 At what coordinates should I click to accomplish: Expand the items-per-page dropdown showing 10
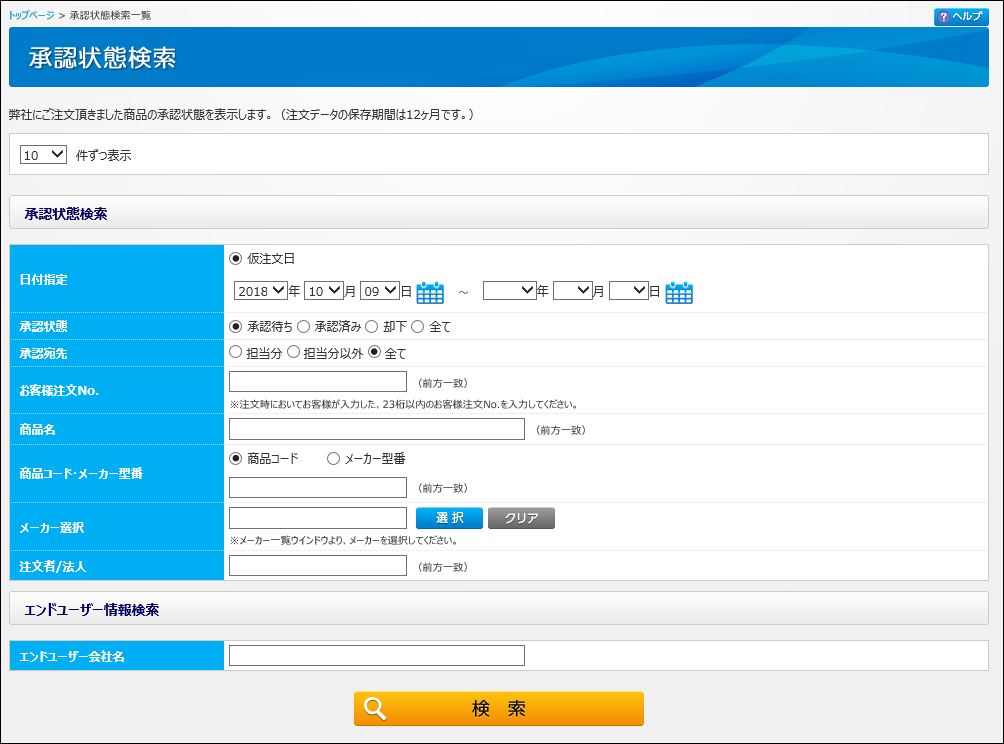click(x=43, y=155)
